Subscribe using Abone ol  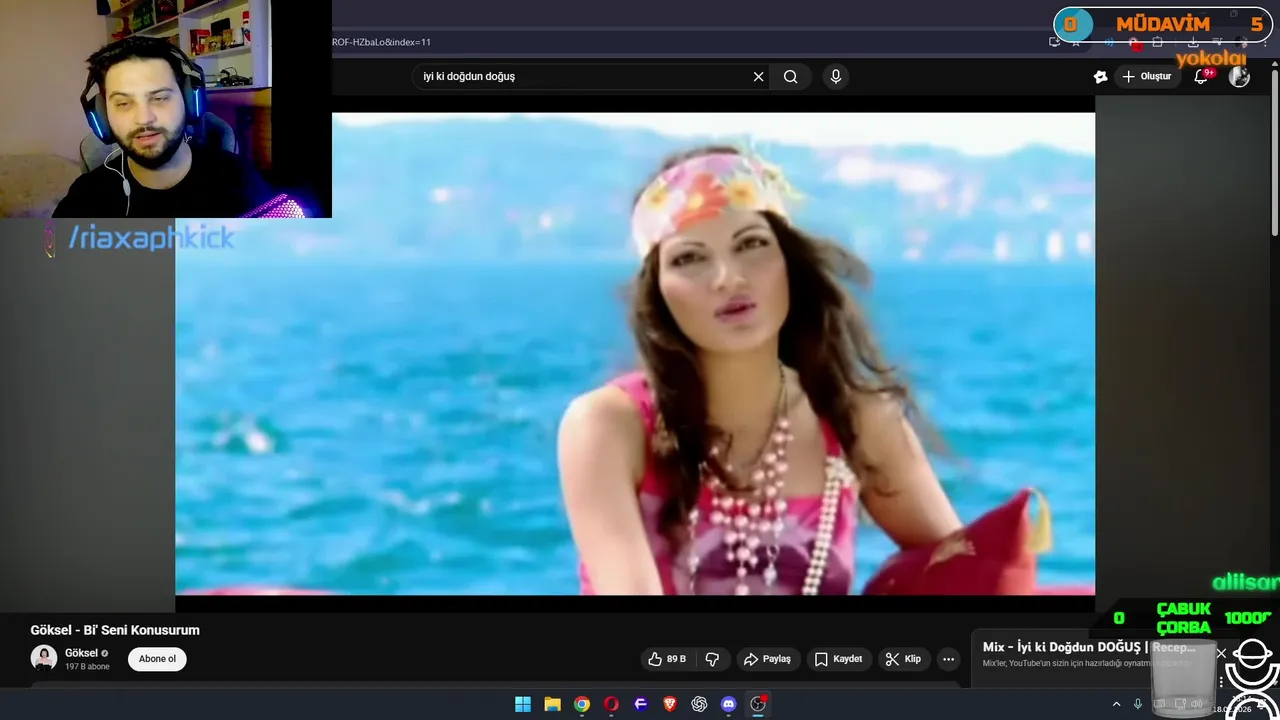(157, 659)
